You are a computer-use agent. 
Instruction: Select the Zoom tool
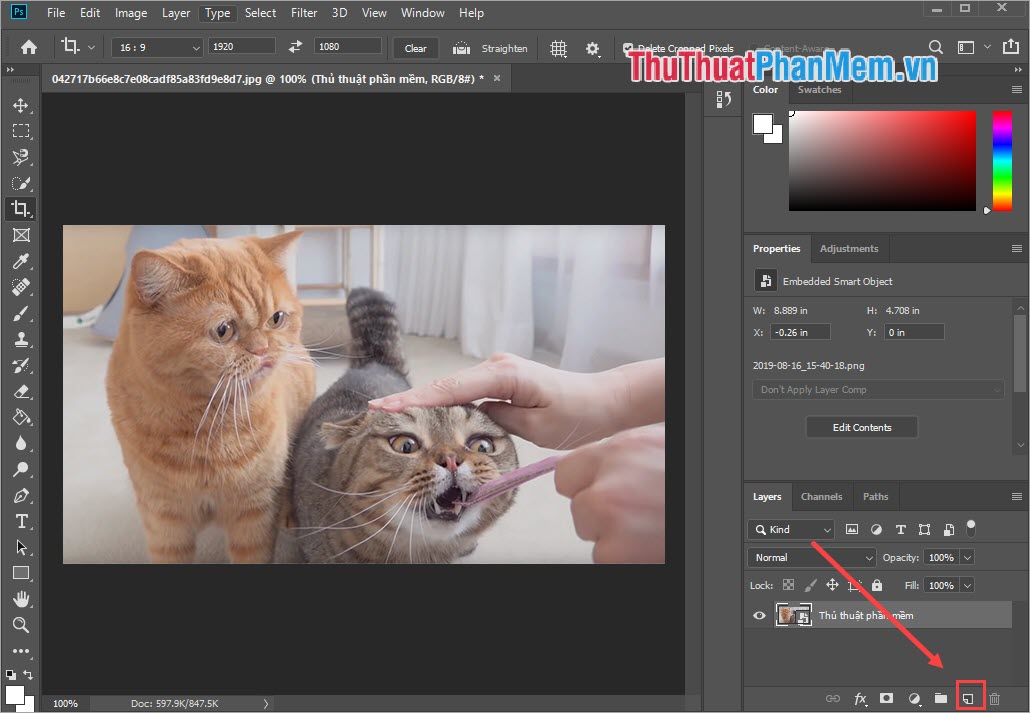click(x=22, y=625)
